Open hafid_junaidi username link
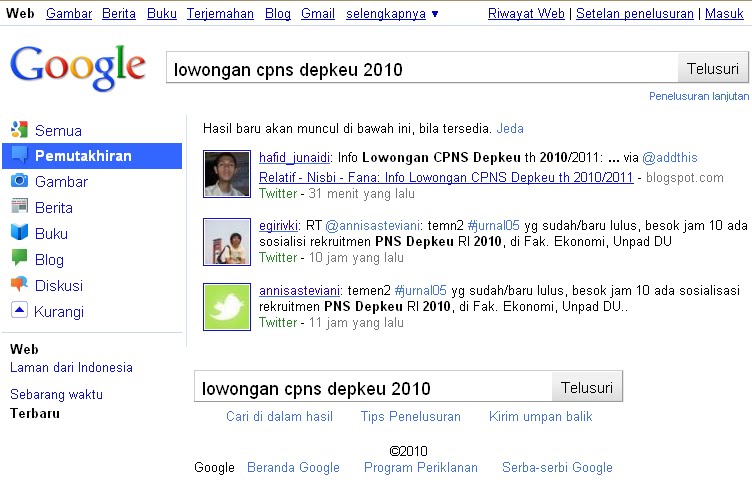Image resolution: width=752 pixels, height=490 pixels. (x=294, y=157)
